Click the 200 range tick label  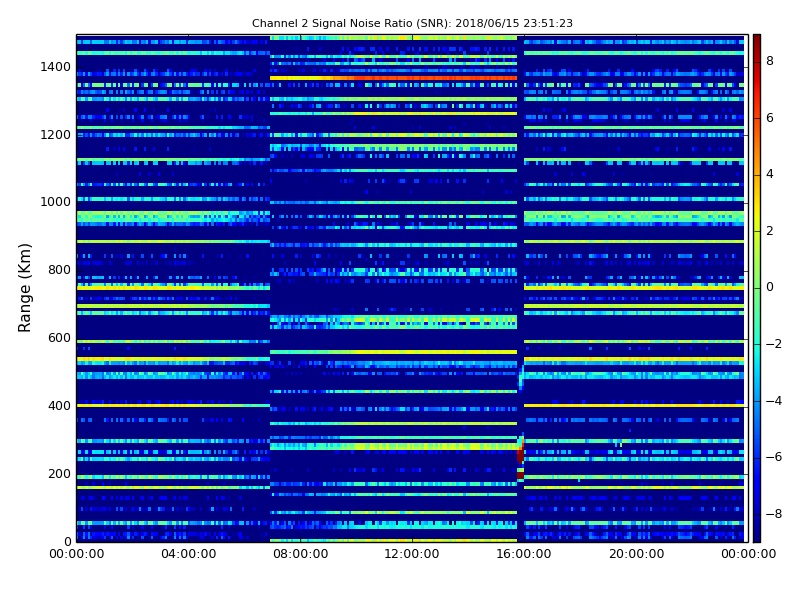59,473
